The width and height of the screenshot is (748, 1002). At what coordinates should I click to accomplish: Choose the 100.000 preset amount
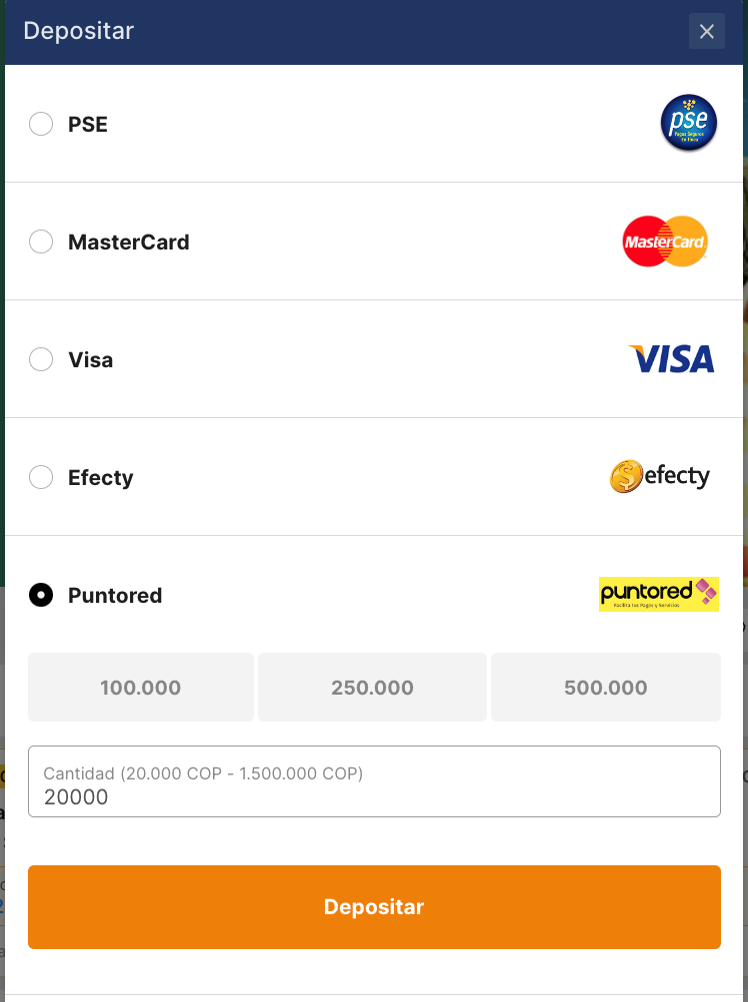(x=141, y=687)
